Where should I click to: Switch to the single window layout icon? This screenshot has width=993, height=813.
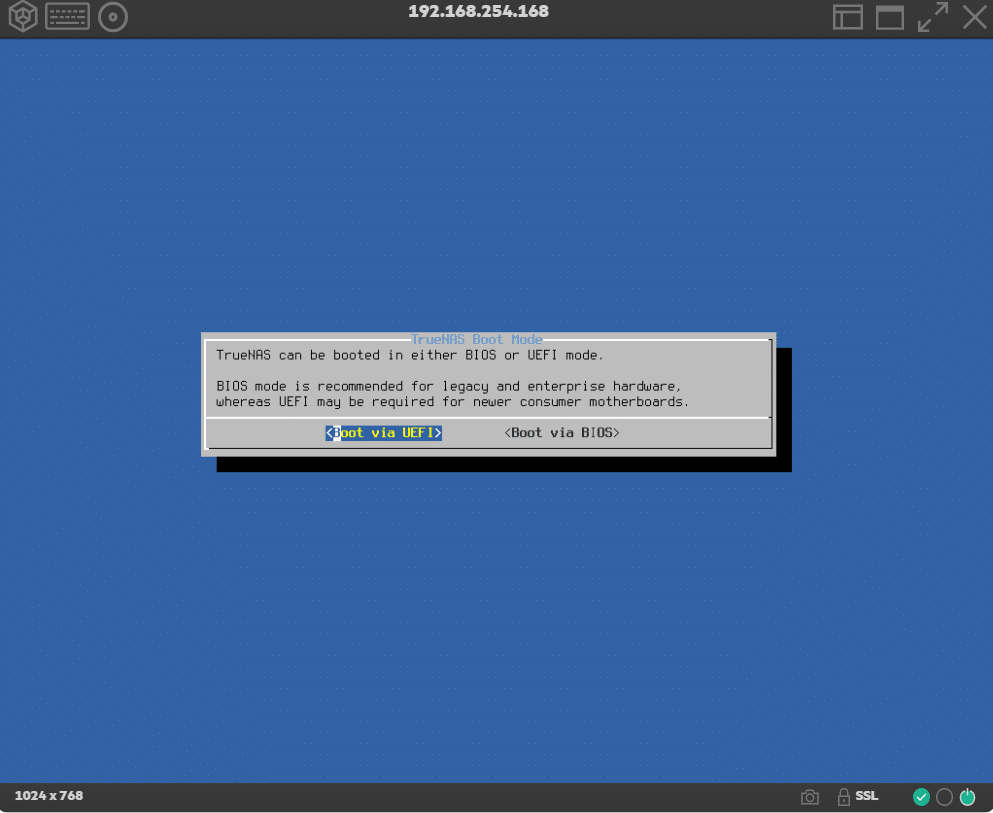point(890,17)
